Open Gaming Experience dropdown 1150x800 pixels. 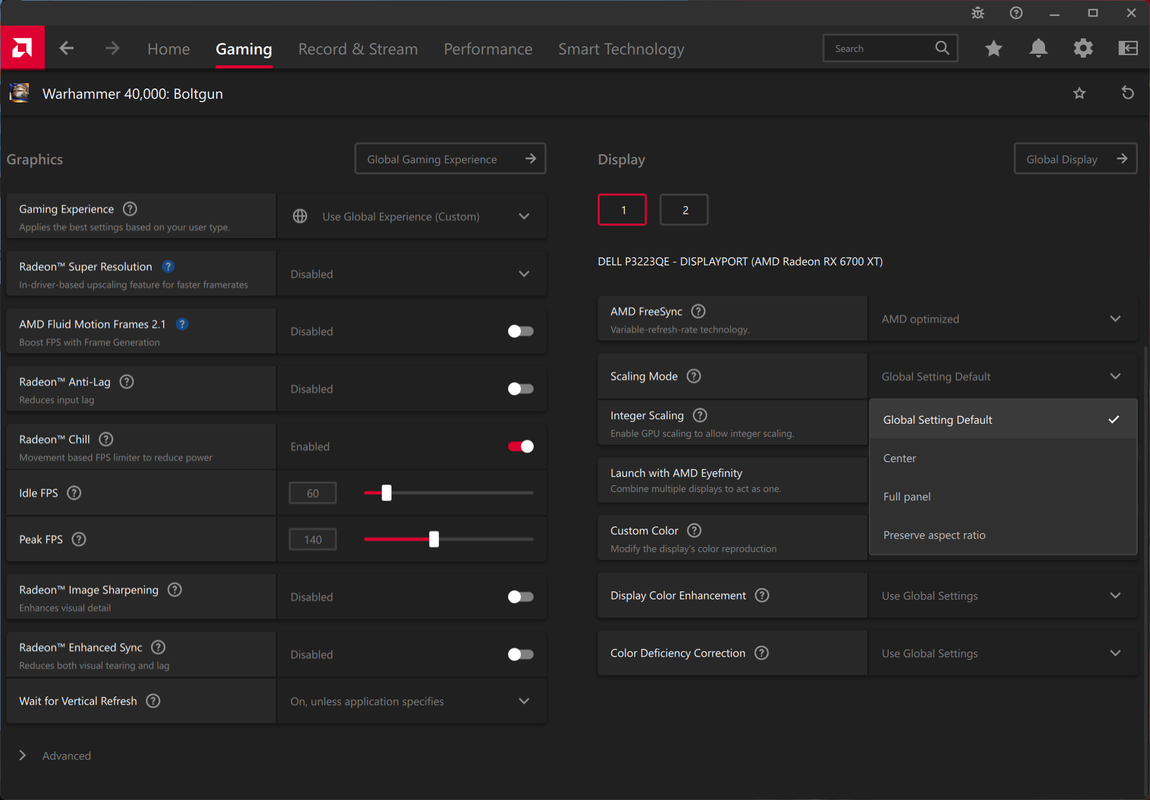click(x=411, y=216)
